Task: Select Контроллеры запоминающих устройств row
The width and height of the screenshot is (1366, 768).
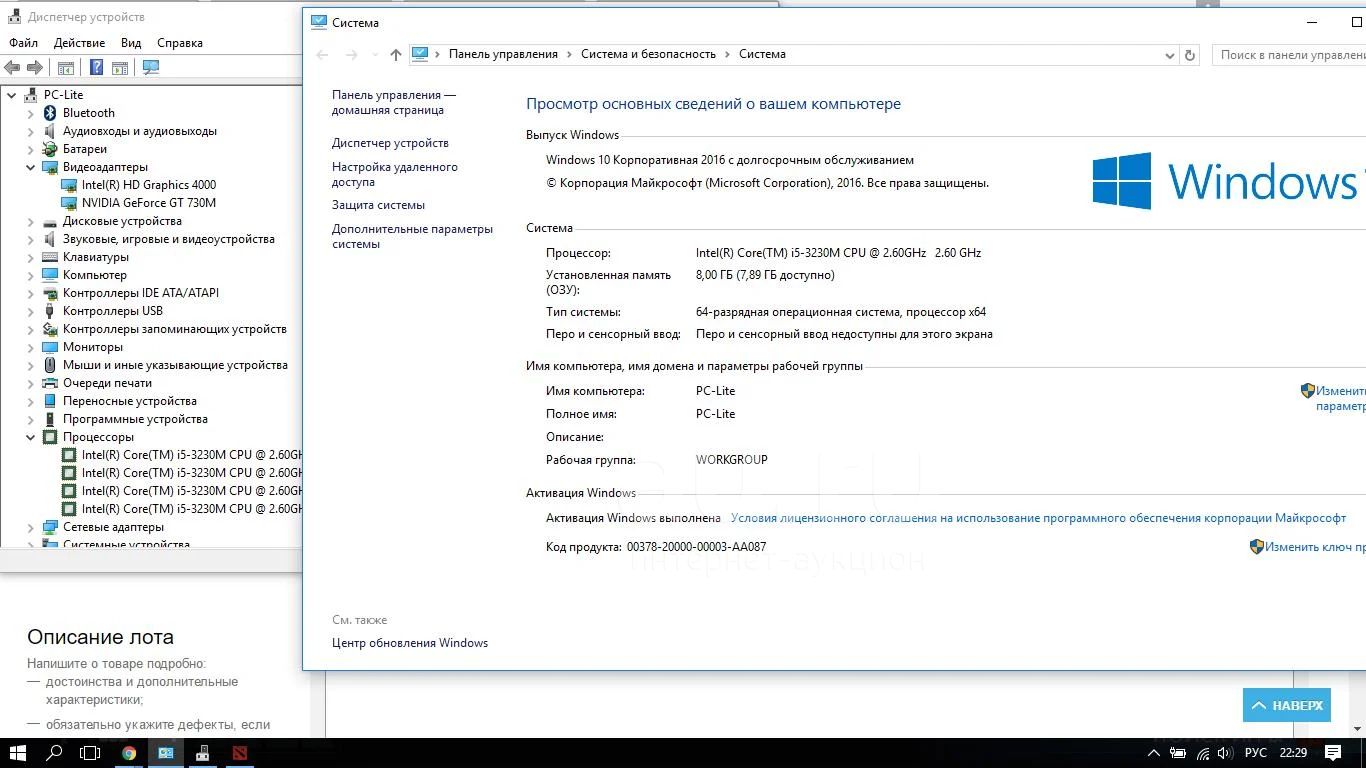Action: 175,329
